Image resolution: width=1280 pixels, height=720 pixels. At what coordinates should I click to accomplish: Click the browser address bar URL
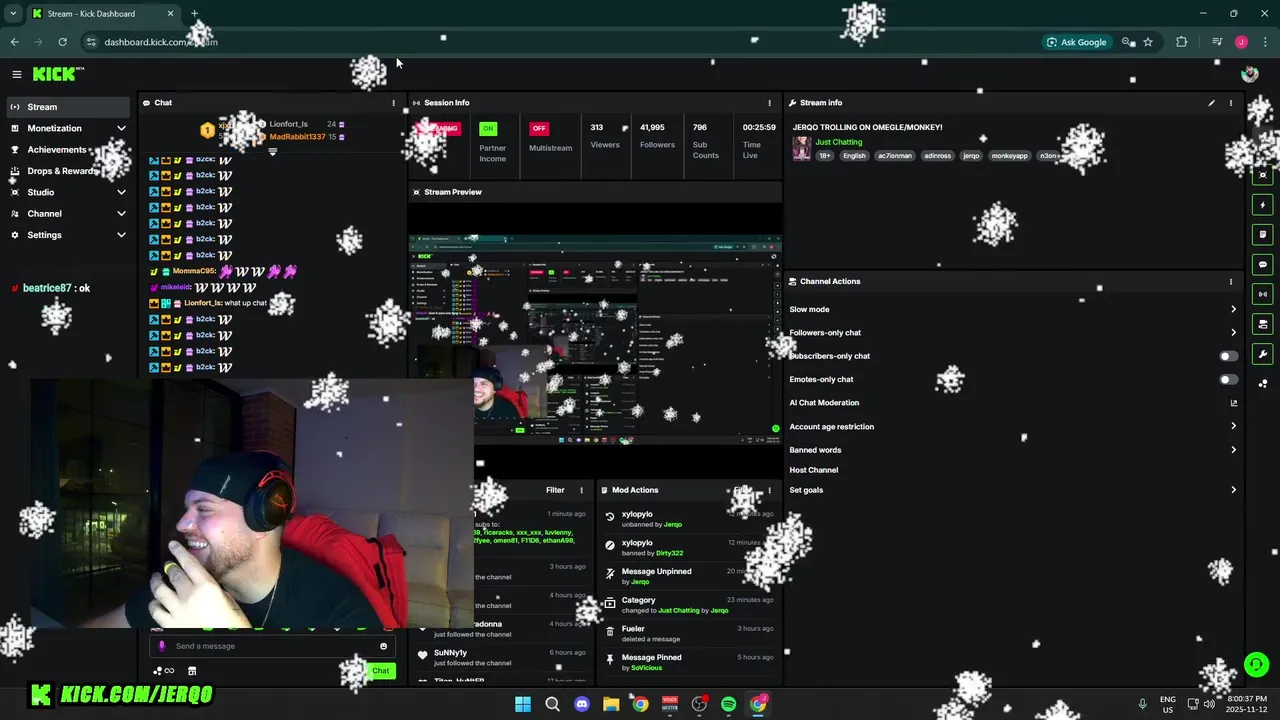161,42
